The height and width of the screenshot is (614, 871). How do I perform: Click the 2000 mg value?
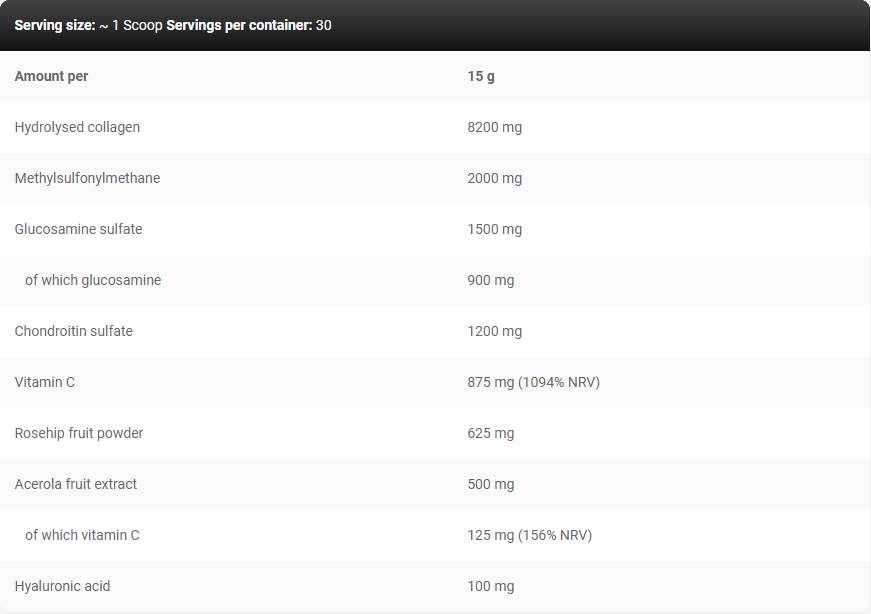[494, 178]
